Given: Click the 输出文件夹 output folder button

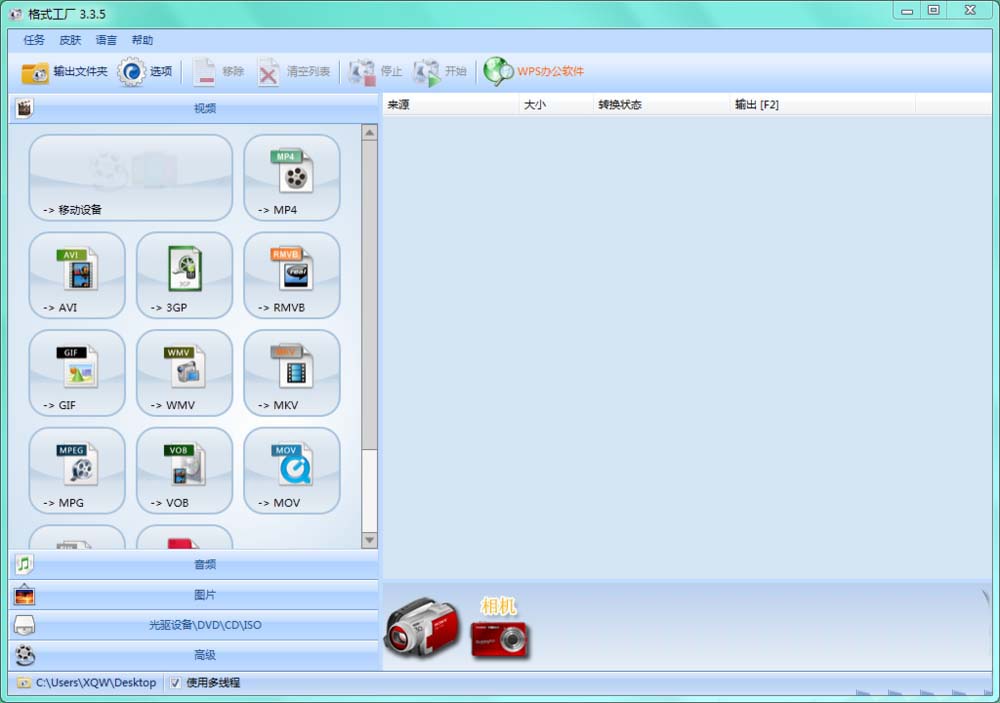Looking at the screenshot, I should tap(64, 72).
